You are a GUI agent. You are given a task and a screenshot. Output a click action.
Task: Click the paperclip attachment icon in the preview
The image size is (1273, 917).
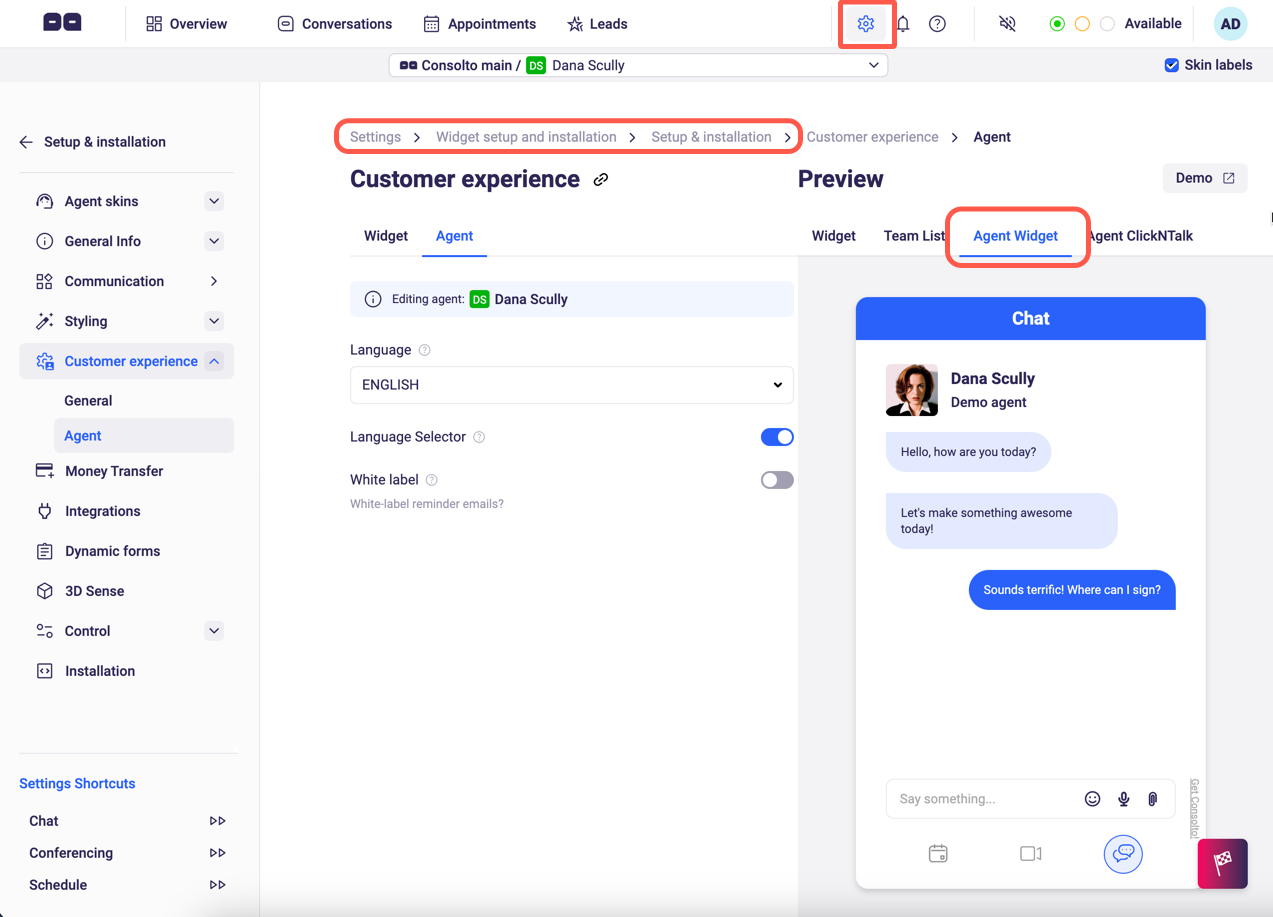[1151, 798]
